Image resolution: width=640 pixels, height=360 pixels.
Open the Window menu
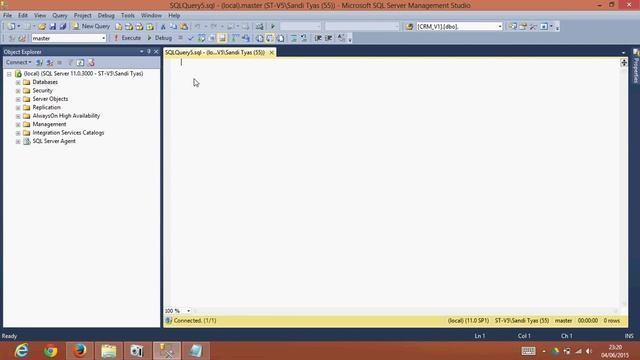point(151,15)
